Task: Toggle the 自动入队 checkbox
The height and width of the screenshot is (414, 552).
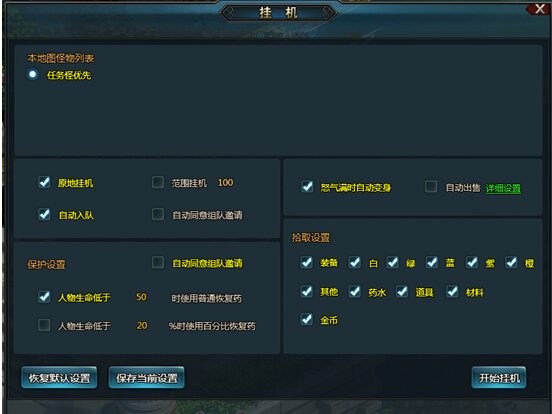Action: [x=44, y=214]
